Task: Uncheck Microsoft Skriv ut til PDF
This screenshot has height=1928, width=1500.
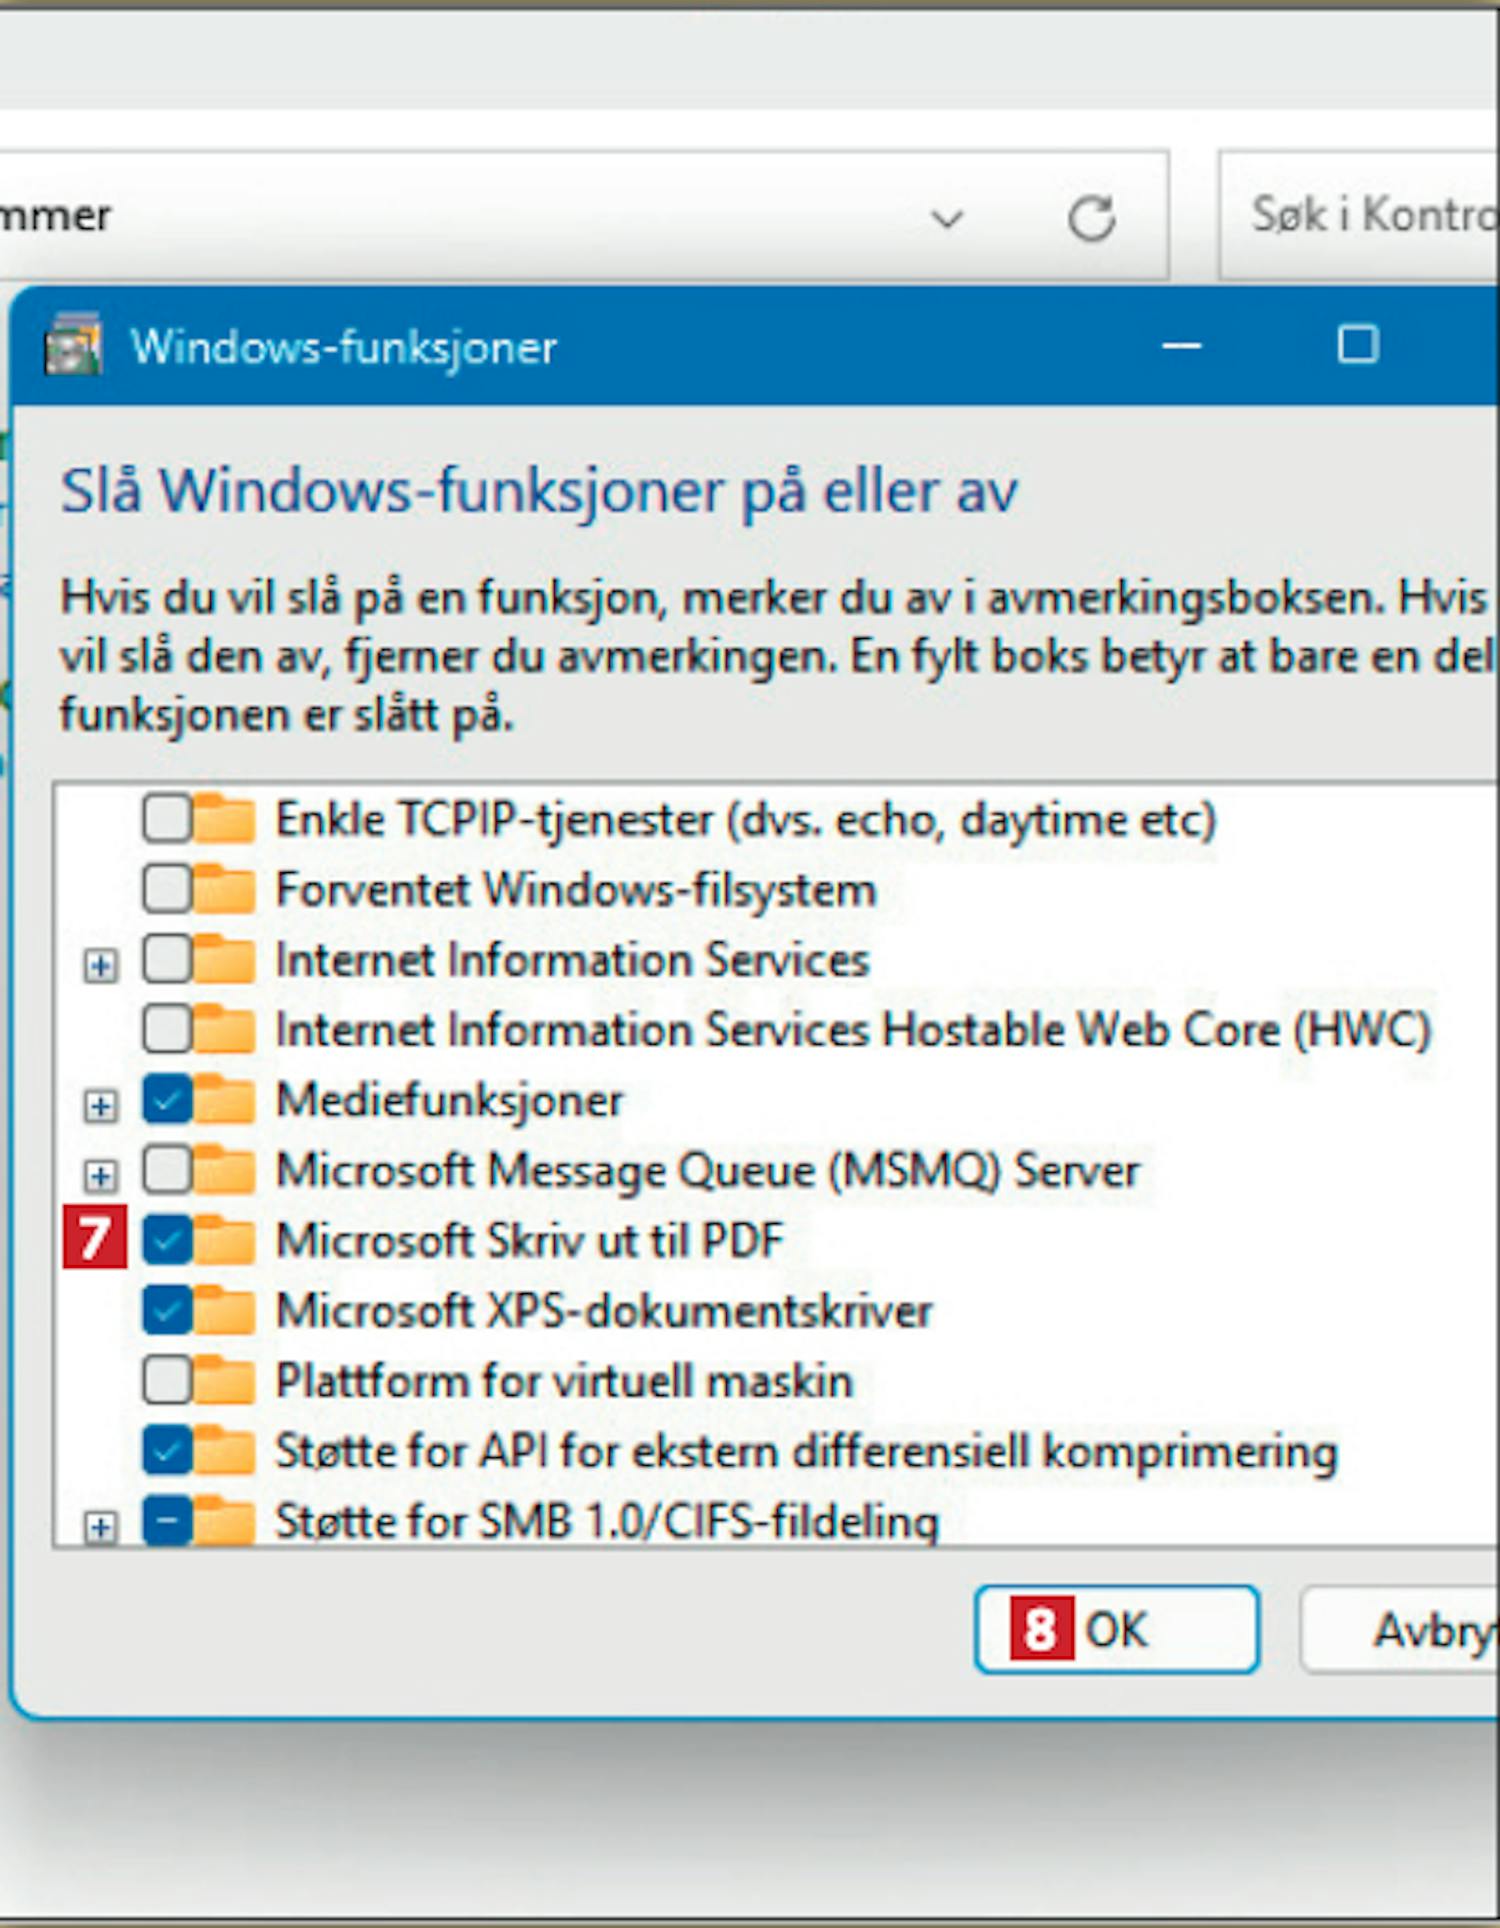Action: pos(167,1241)
